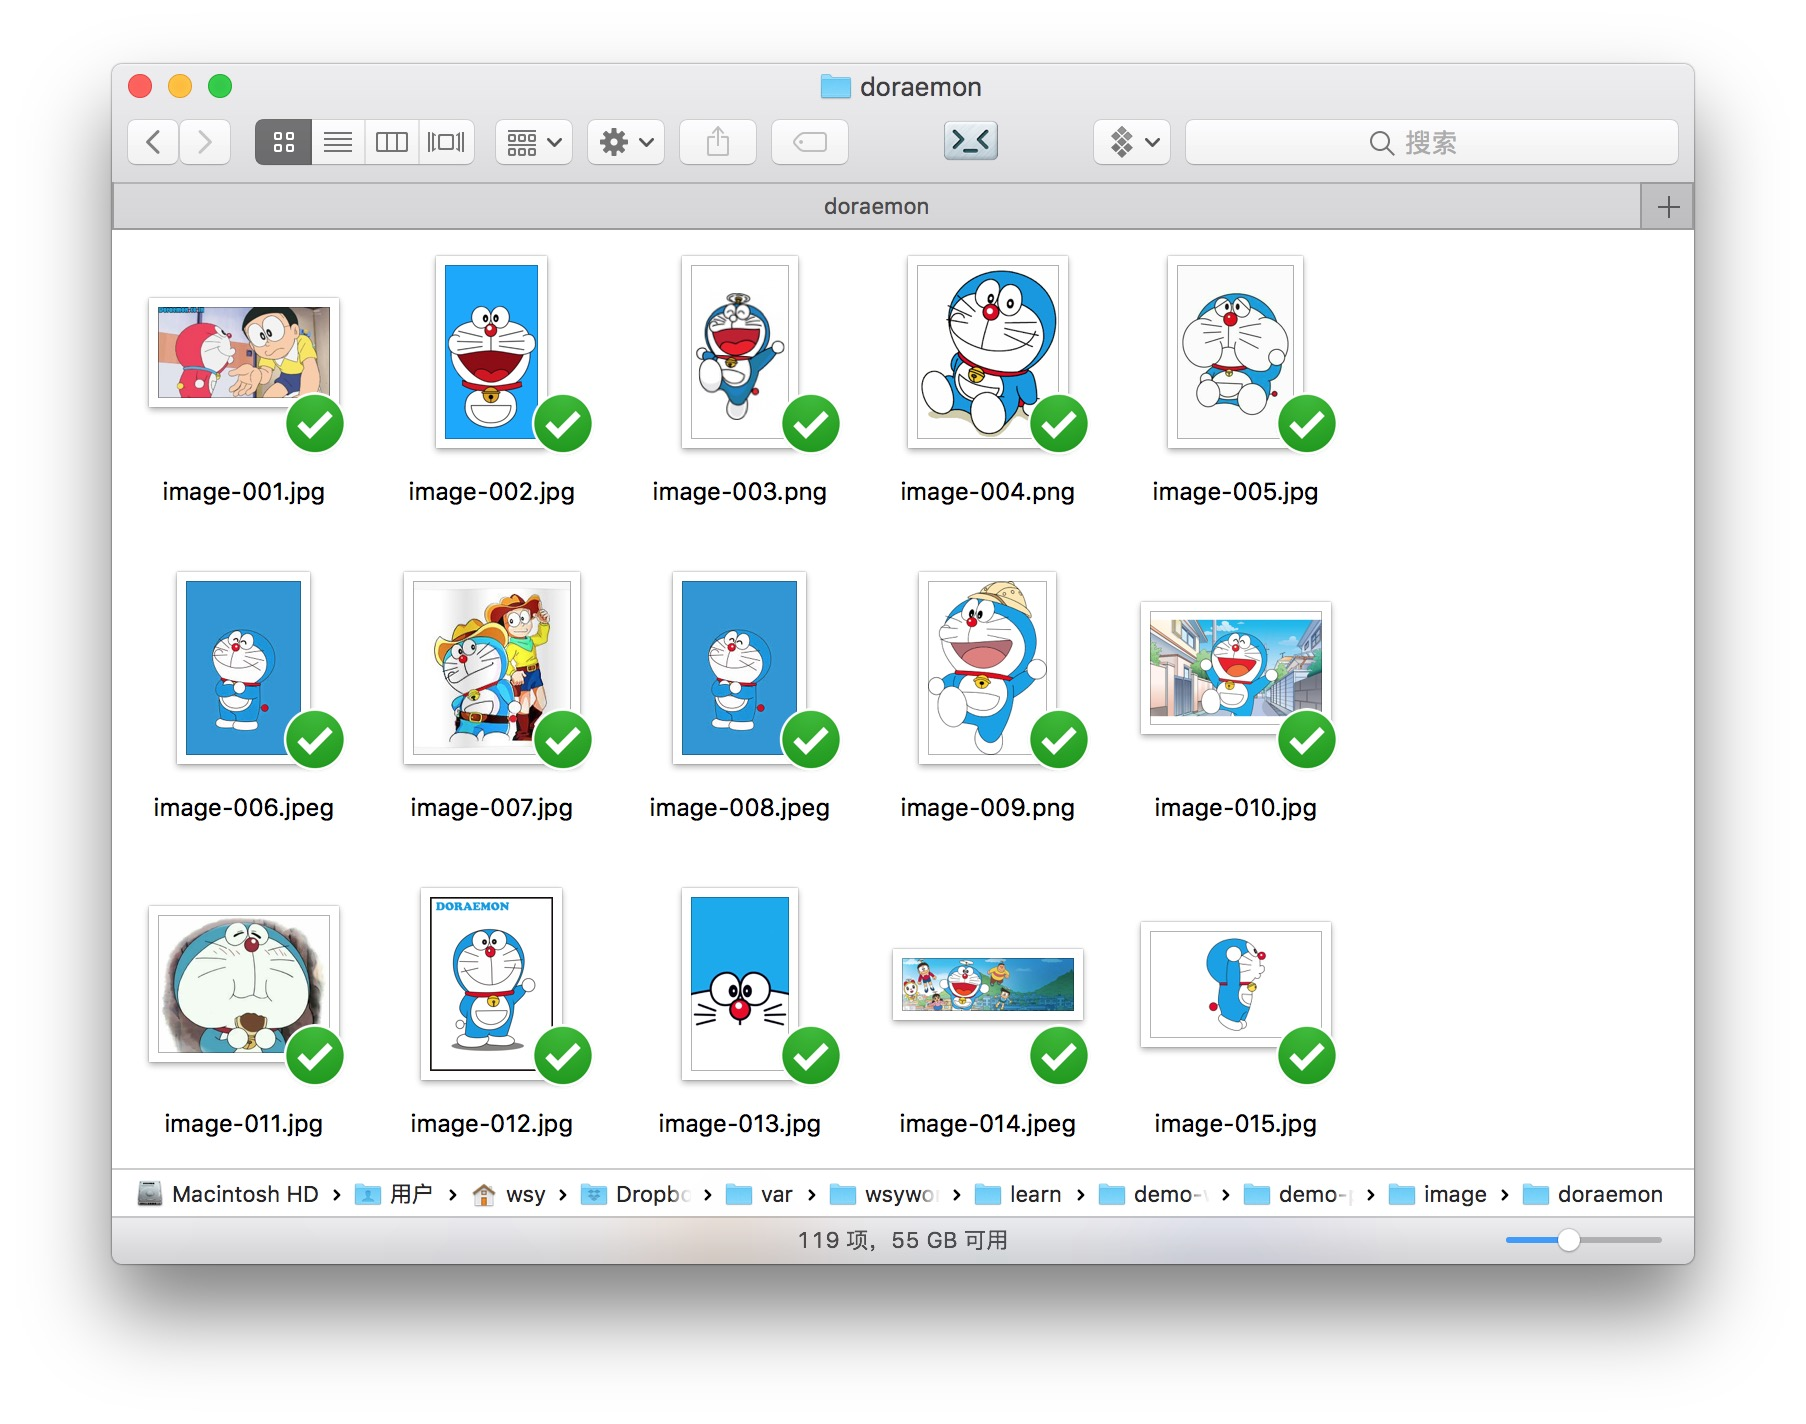Click sync checkmark badge on image-010.jpg
This screenshot has width=1806, height=1424.
point(1307,740)
